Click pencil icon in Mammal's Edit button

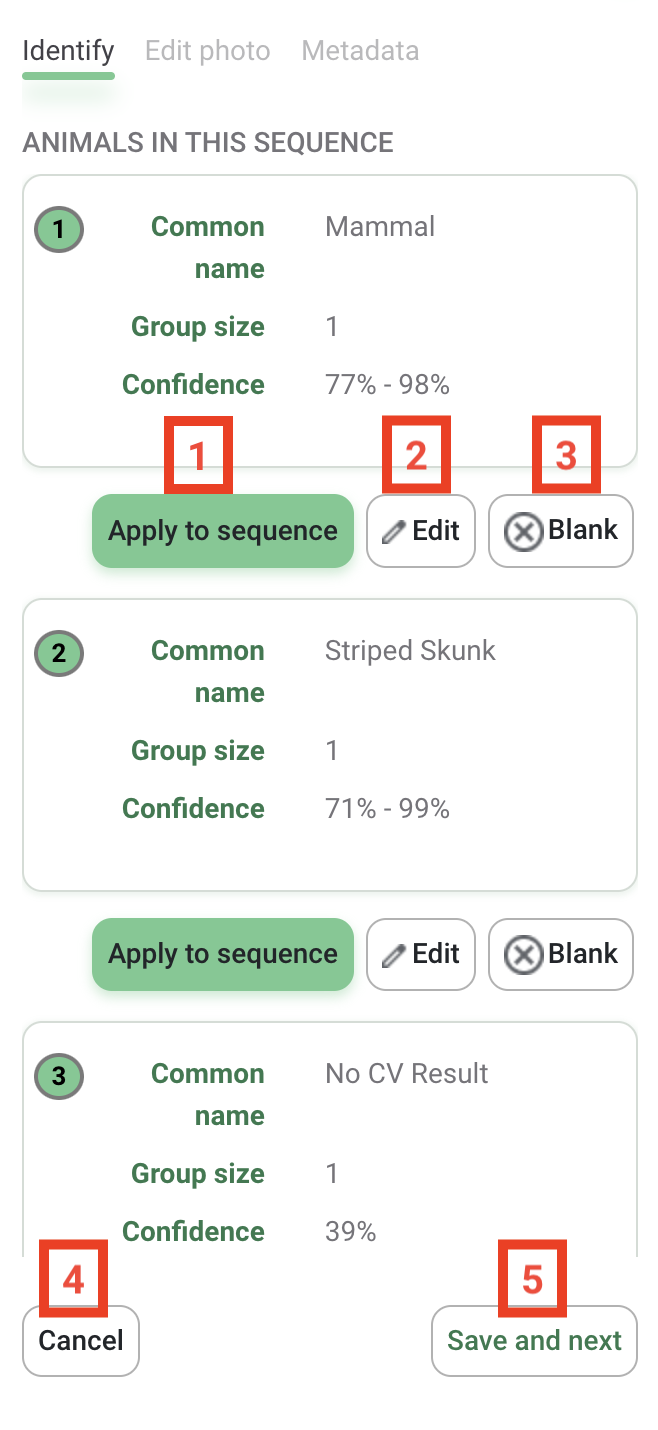(394, 531)
